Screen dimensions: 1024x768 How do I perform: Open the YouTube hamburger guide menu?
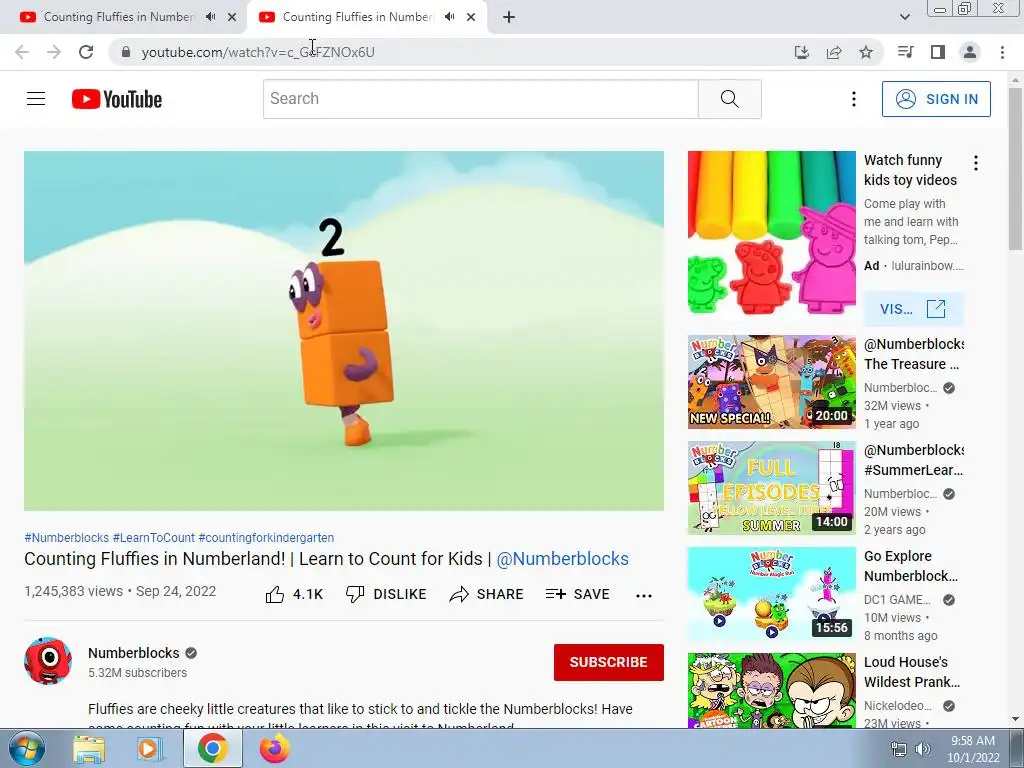tap(36, 99)
